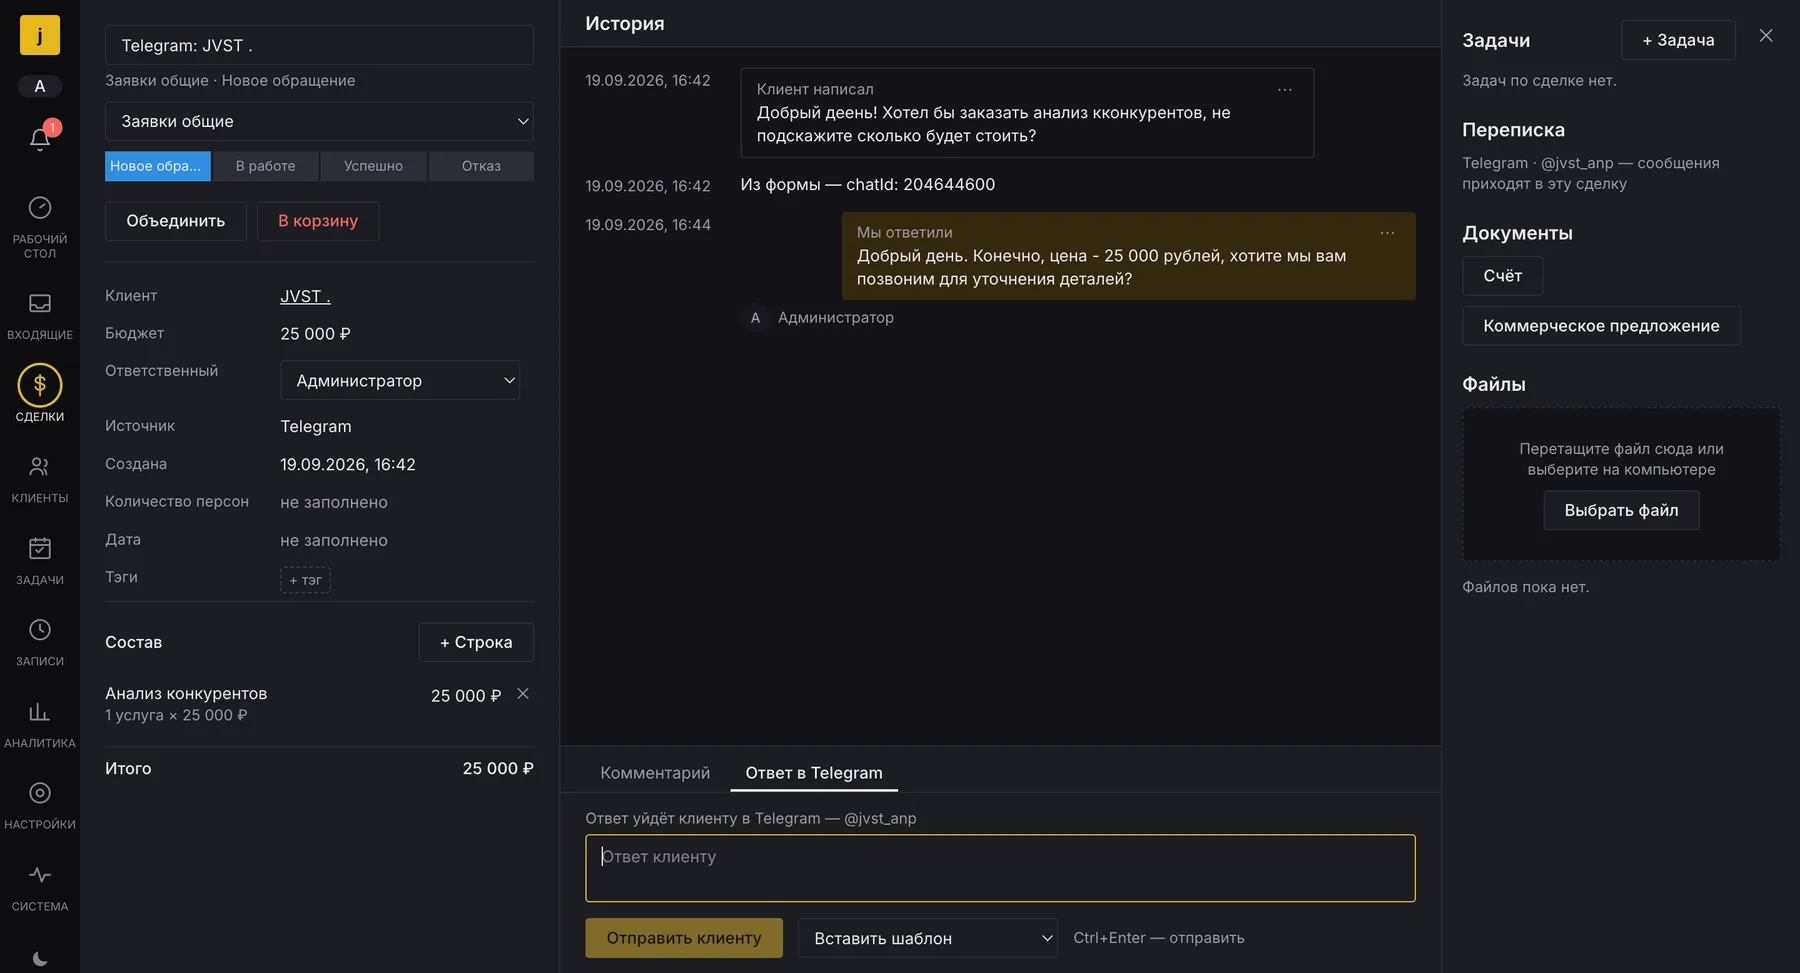Screen dimensions: 1800x973
Task: Open client link JVST .
Action: [305, 296]
